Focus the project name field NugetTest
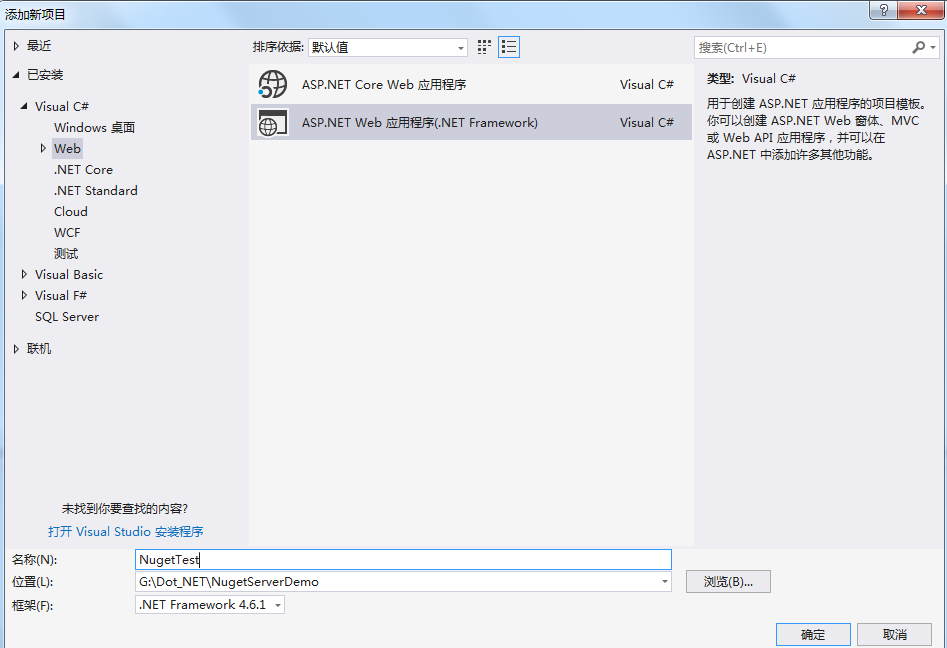Image resolution: width=947 pixels, height=648 pixels. tap(403, 559)
